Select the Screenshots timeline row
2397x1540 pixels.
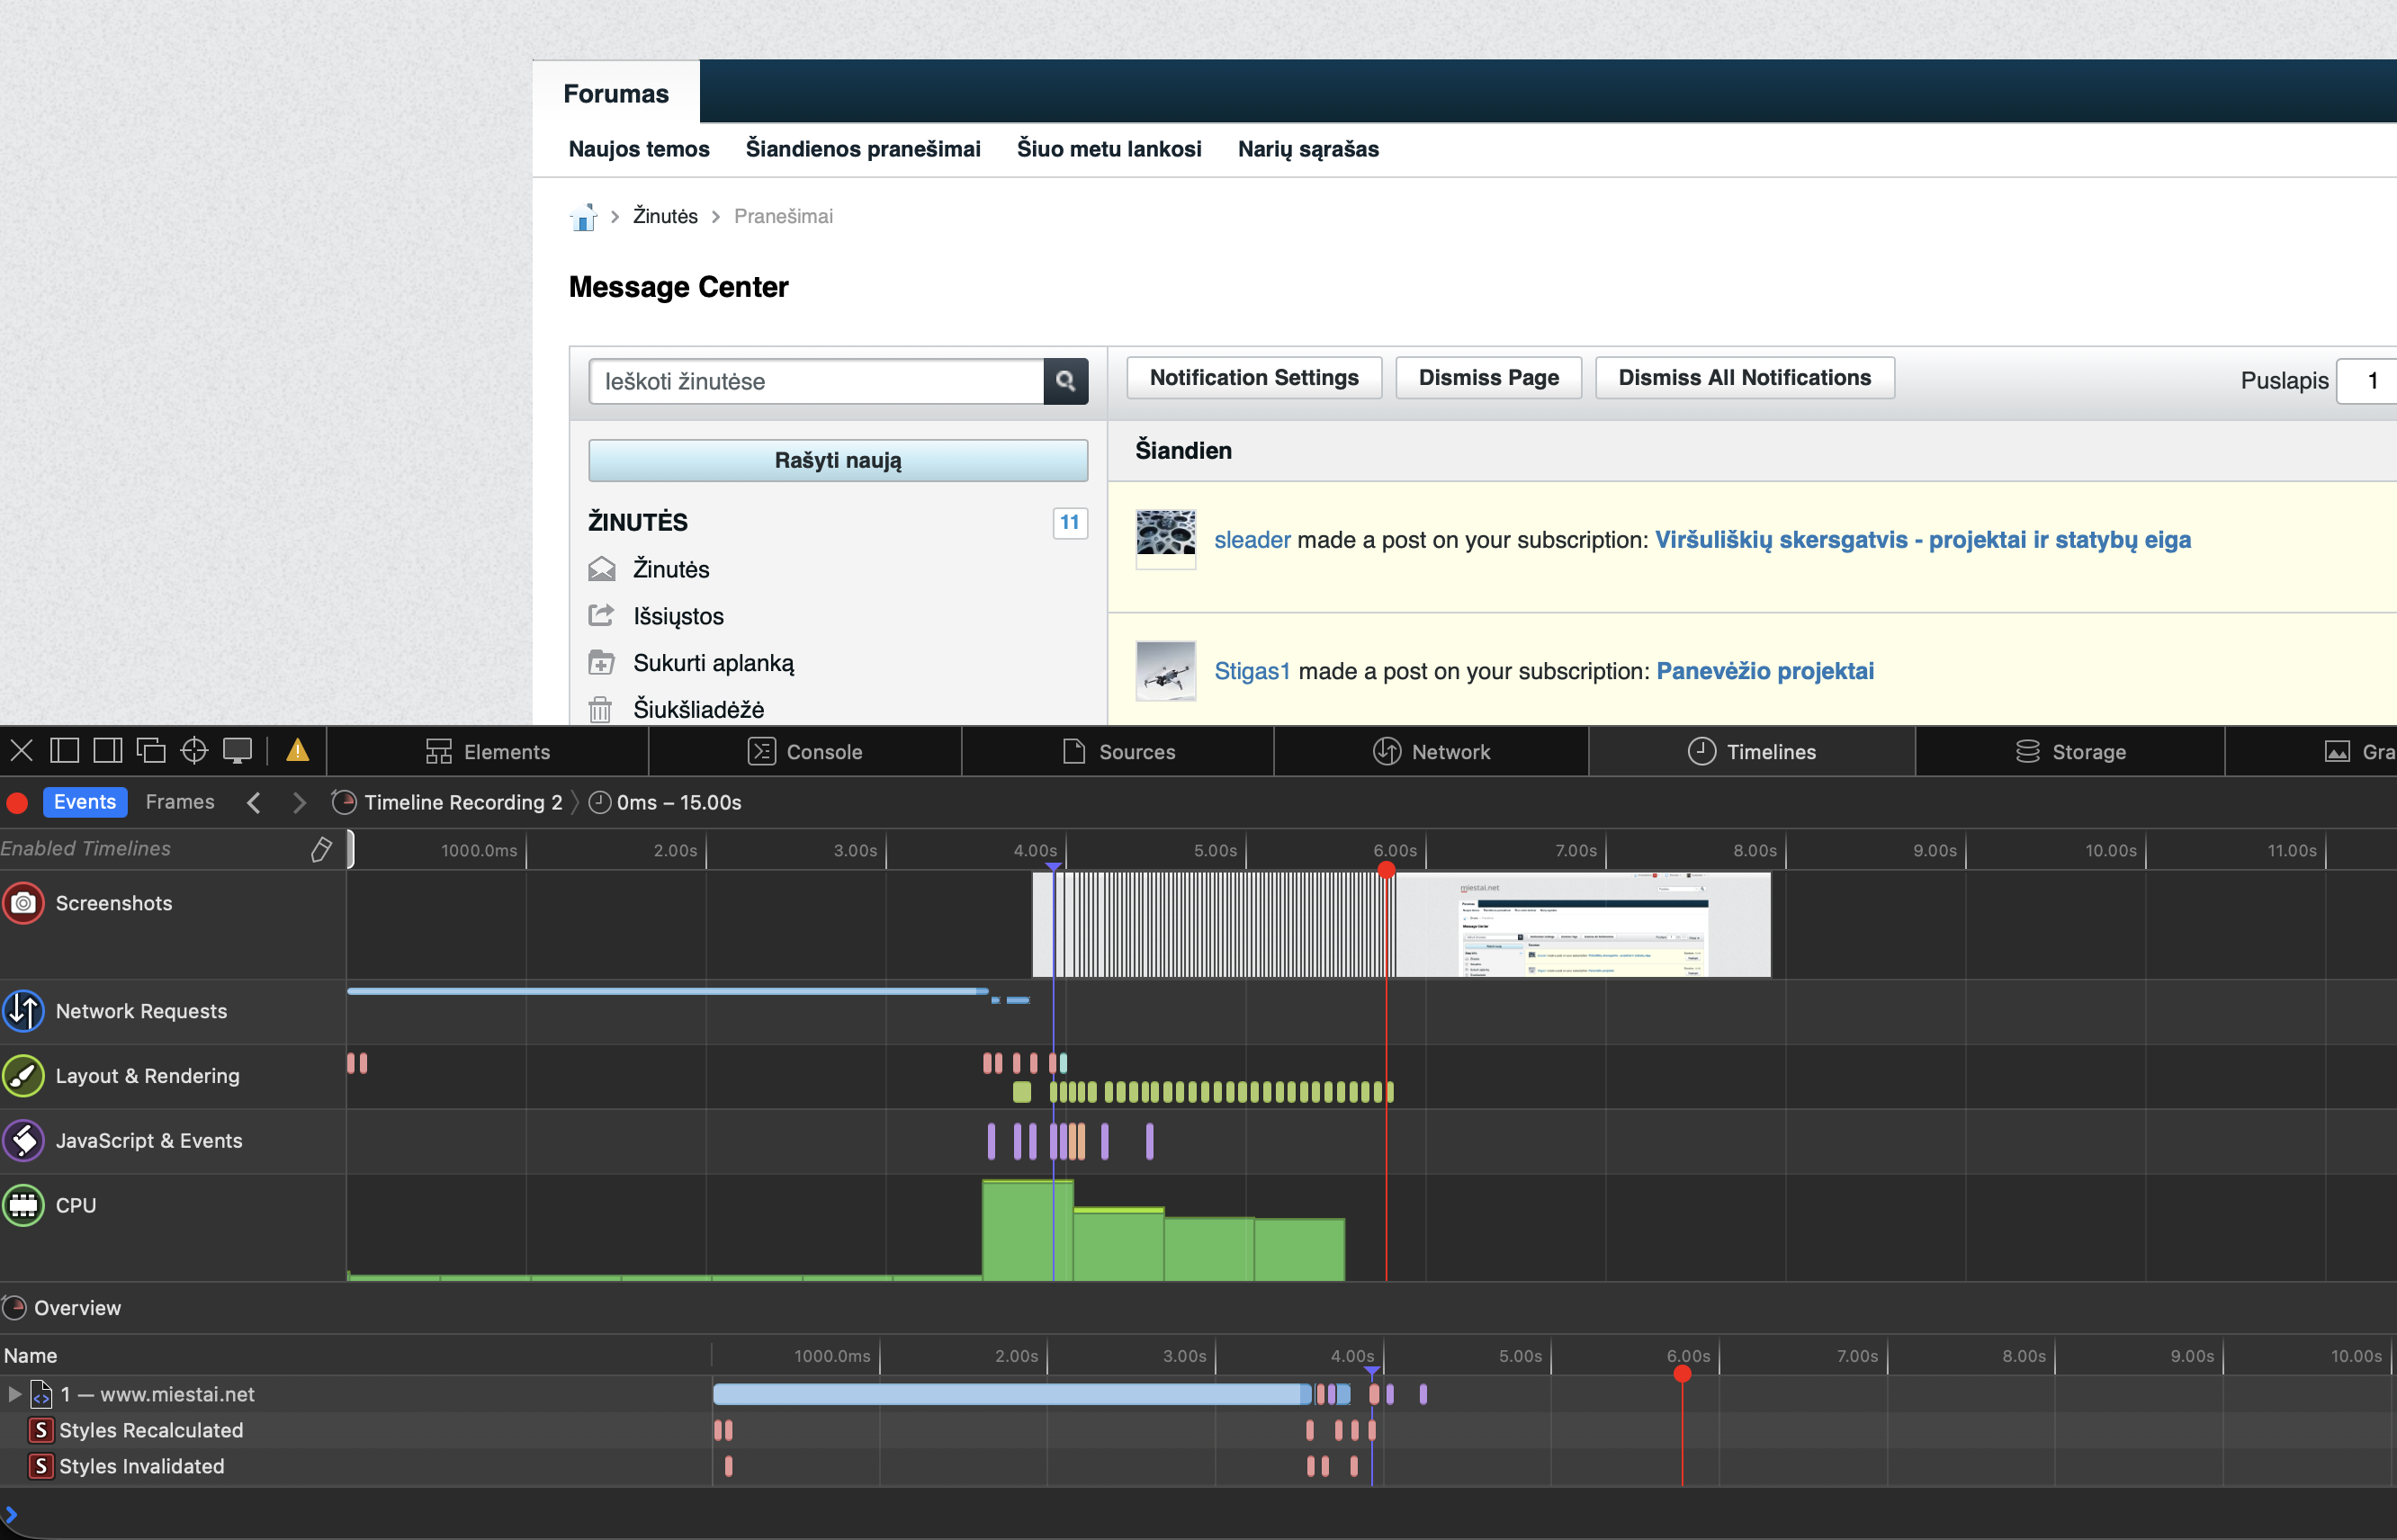[113, 903]
